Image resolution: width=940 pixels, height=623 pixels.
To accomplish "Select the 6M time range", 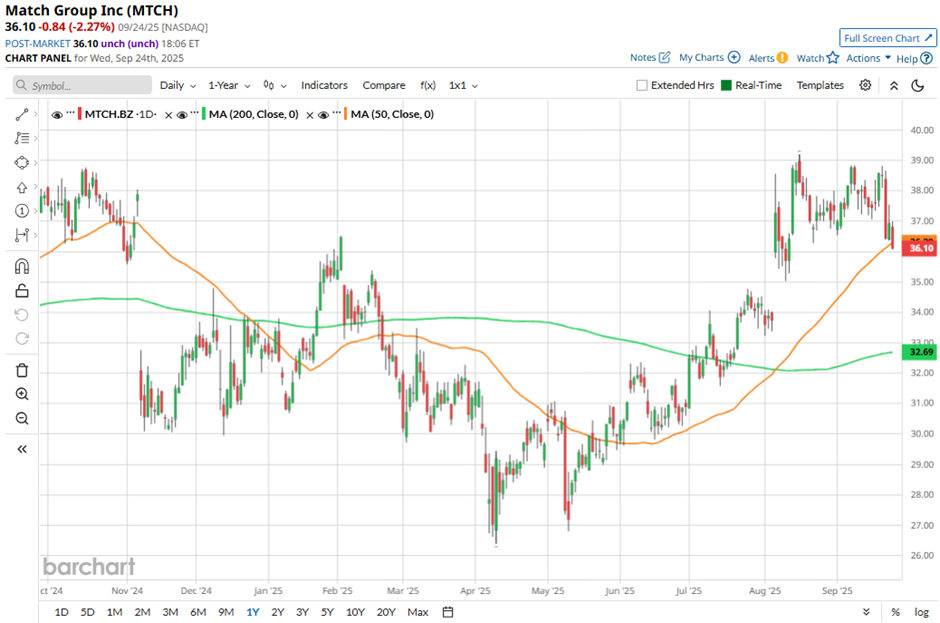I will click(x=198, y=612).
